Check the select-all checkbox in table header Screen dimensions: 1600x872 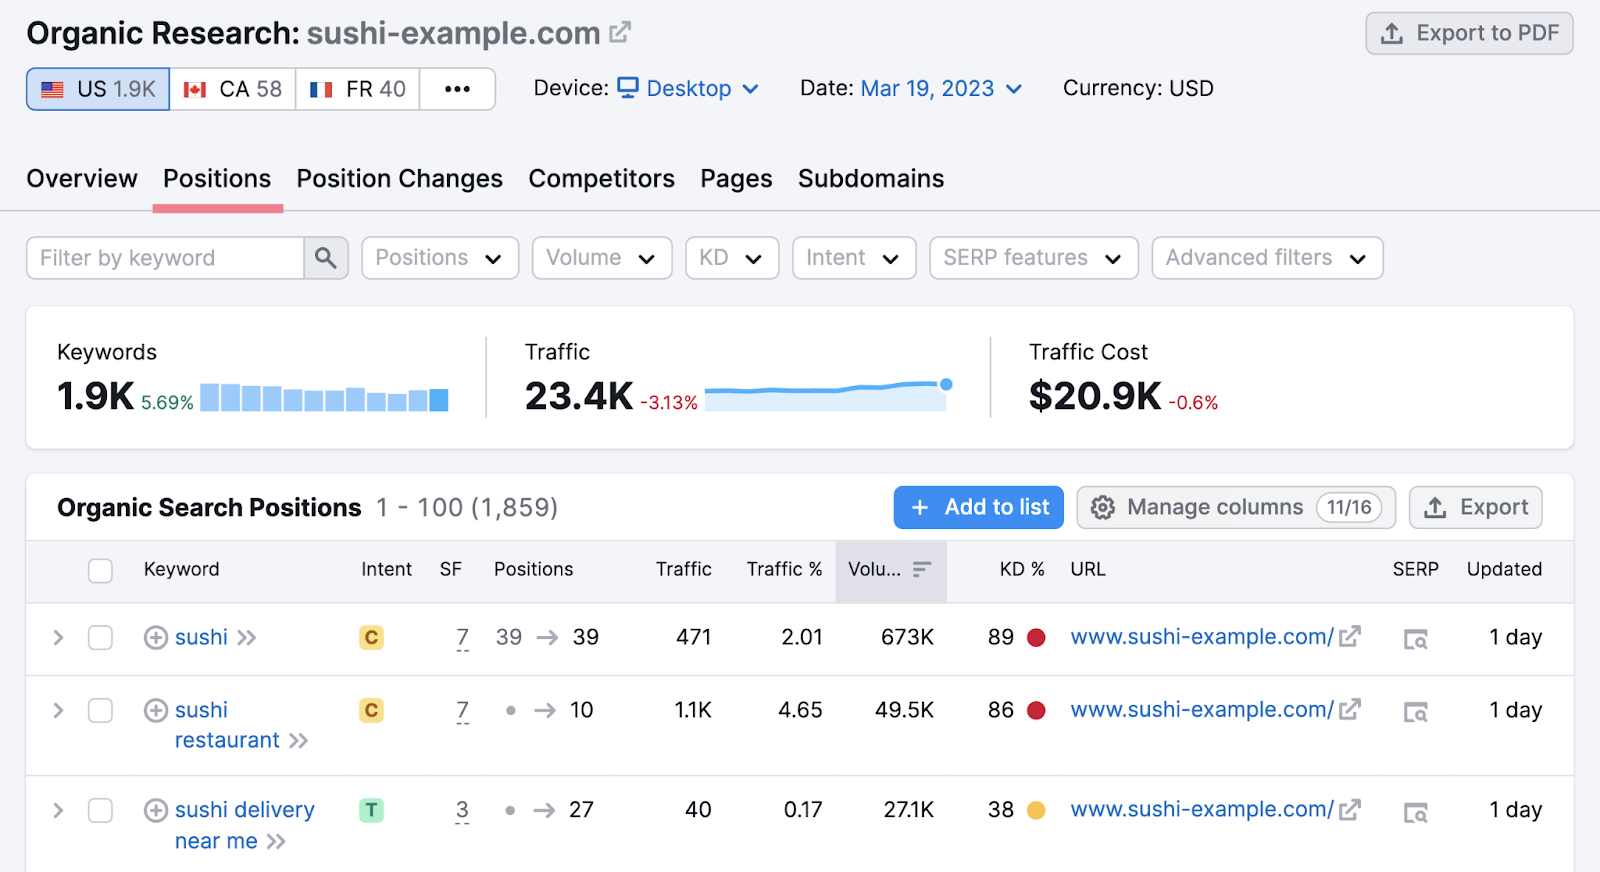pos(100,570)
